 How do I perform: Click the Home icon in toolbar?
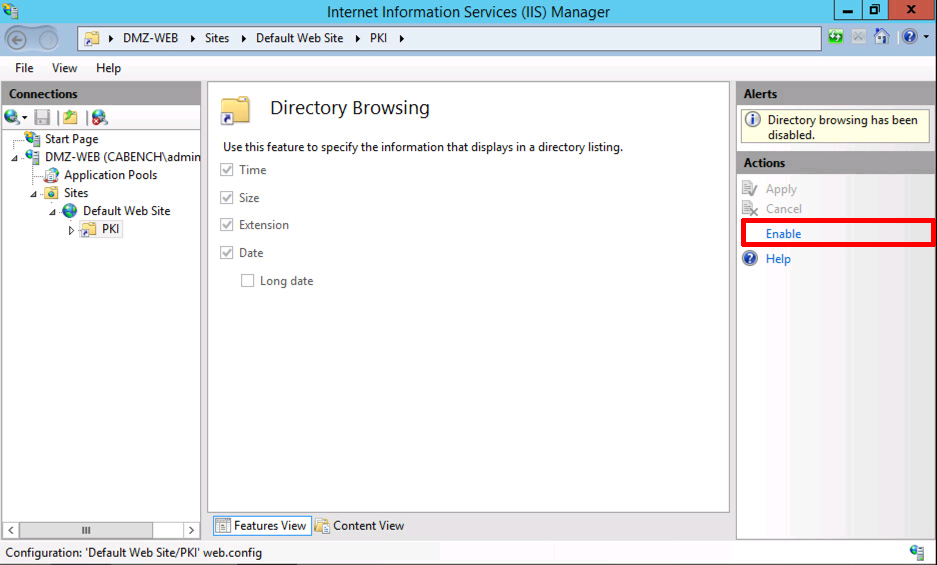pyautogui.click(x=881, y=37)
